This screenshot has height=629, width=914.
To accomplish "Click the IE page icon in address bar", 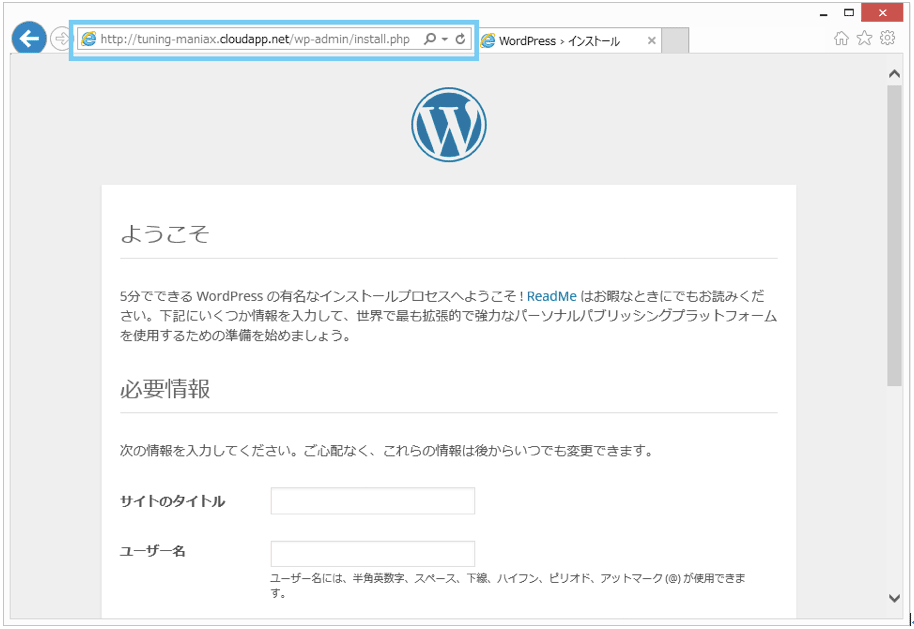I will [x=89, y=39].
